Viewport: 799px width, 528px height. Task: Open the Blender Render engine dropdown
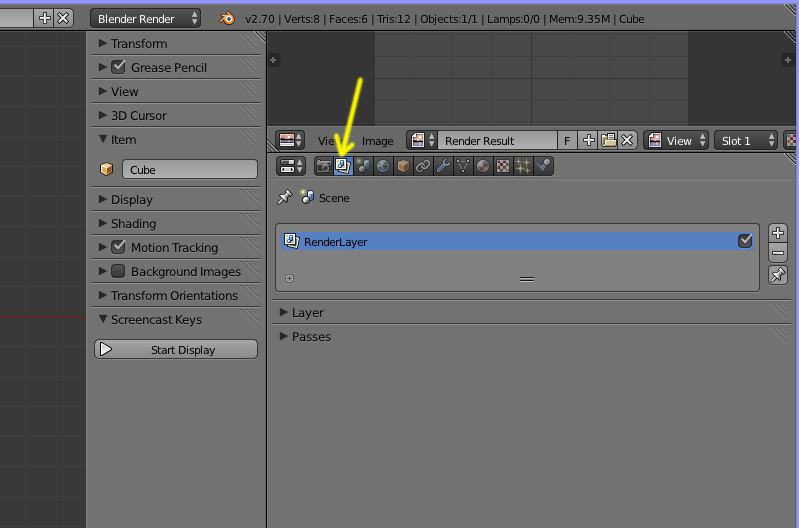146,18
